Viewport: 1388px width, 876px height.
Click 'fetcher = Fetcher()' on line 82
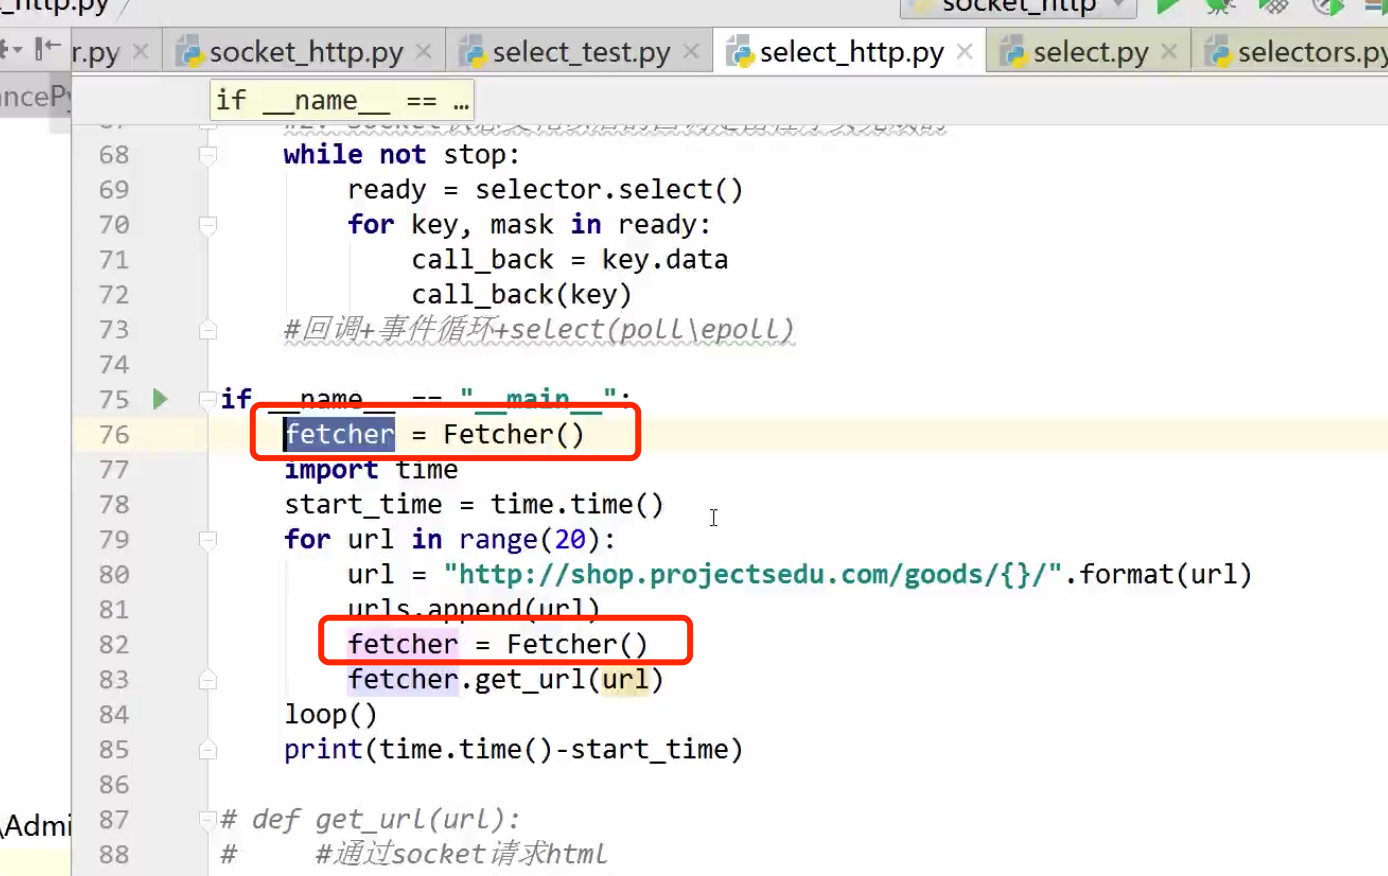click(x=498, y=644)
